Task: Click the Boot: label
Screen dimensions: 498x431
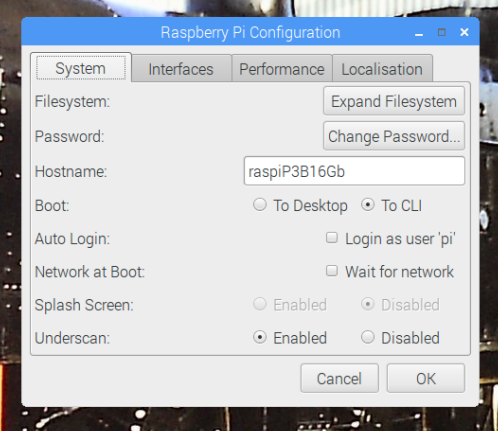Action: click(52, 206)
